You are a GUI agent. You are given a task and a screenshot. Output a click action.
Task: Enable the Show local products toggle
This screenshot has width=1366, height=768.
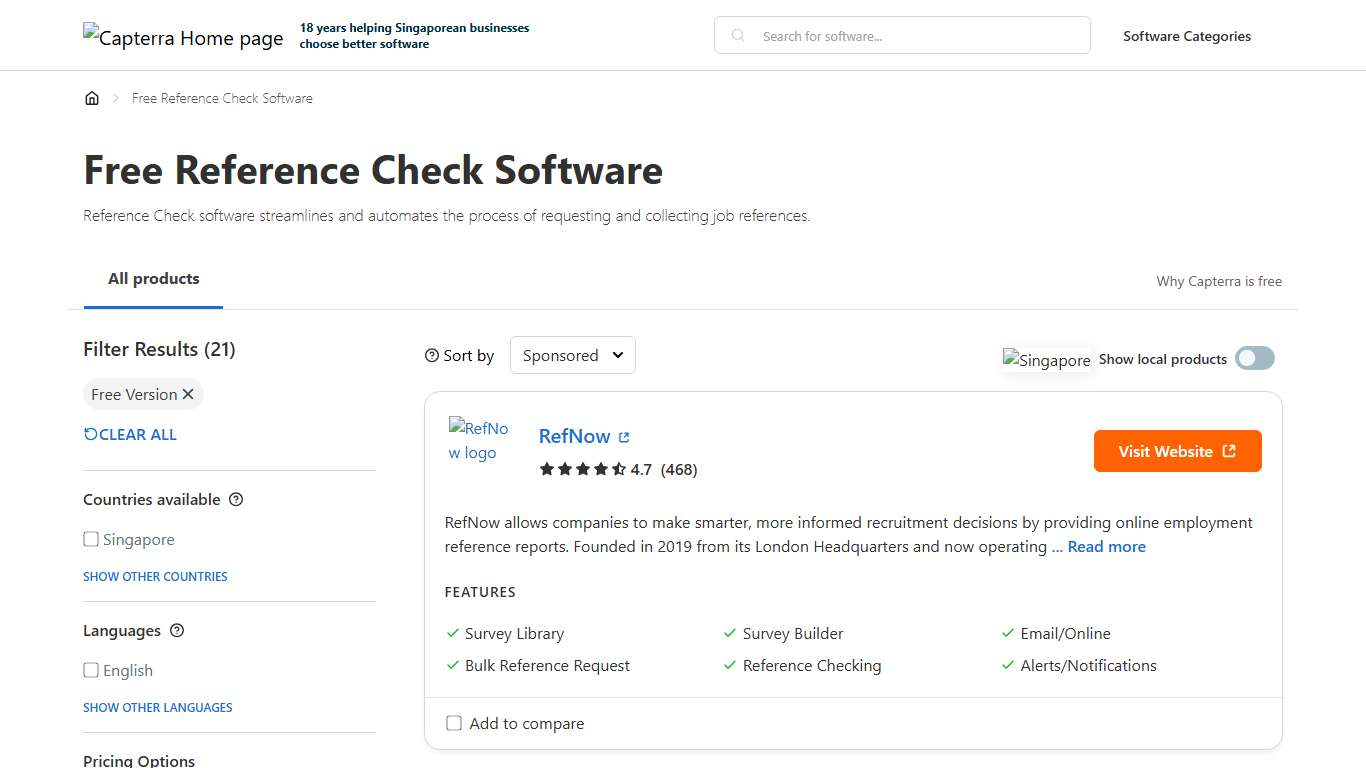click(x=1254, y=358)
